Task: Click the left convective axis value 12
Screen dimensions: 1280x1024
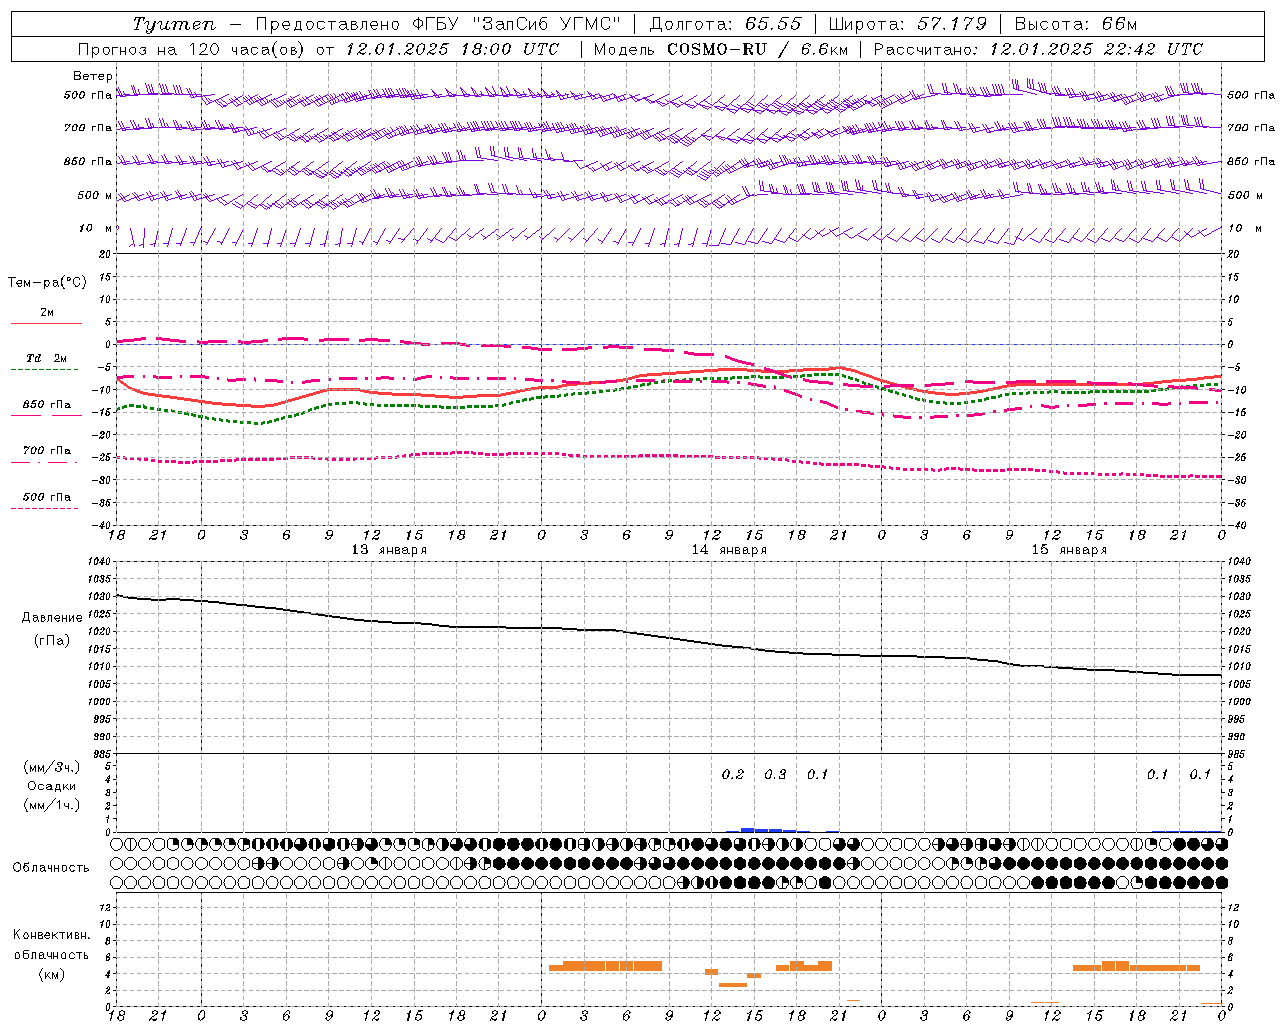Action: (x=104, y=908)
